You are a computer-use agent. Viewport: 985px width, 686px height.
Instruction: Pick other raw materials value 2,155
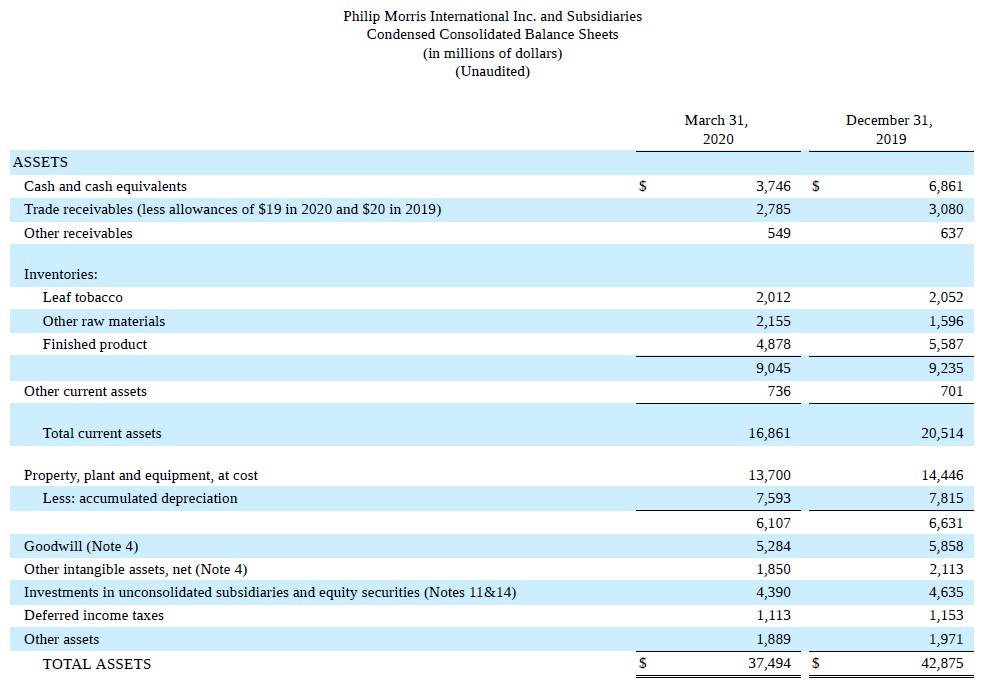(x=773, y=322)
